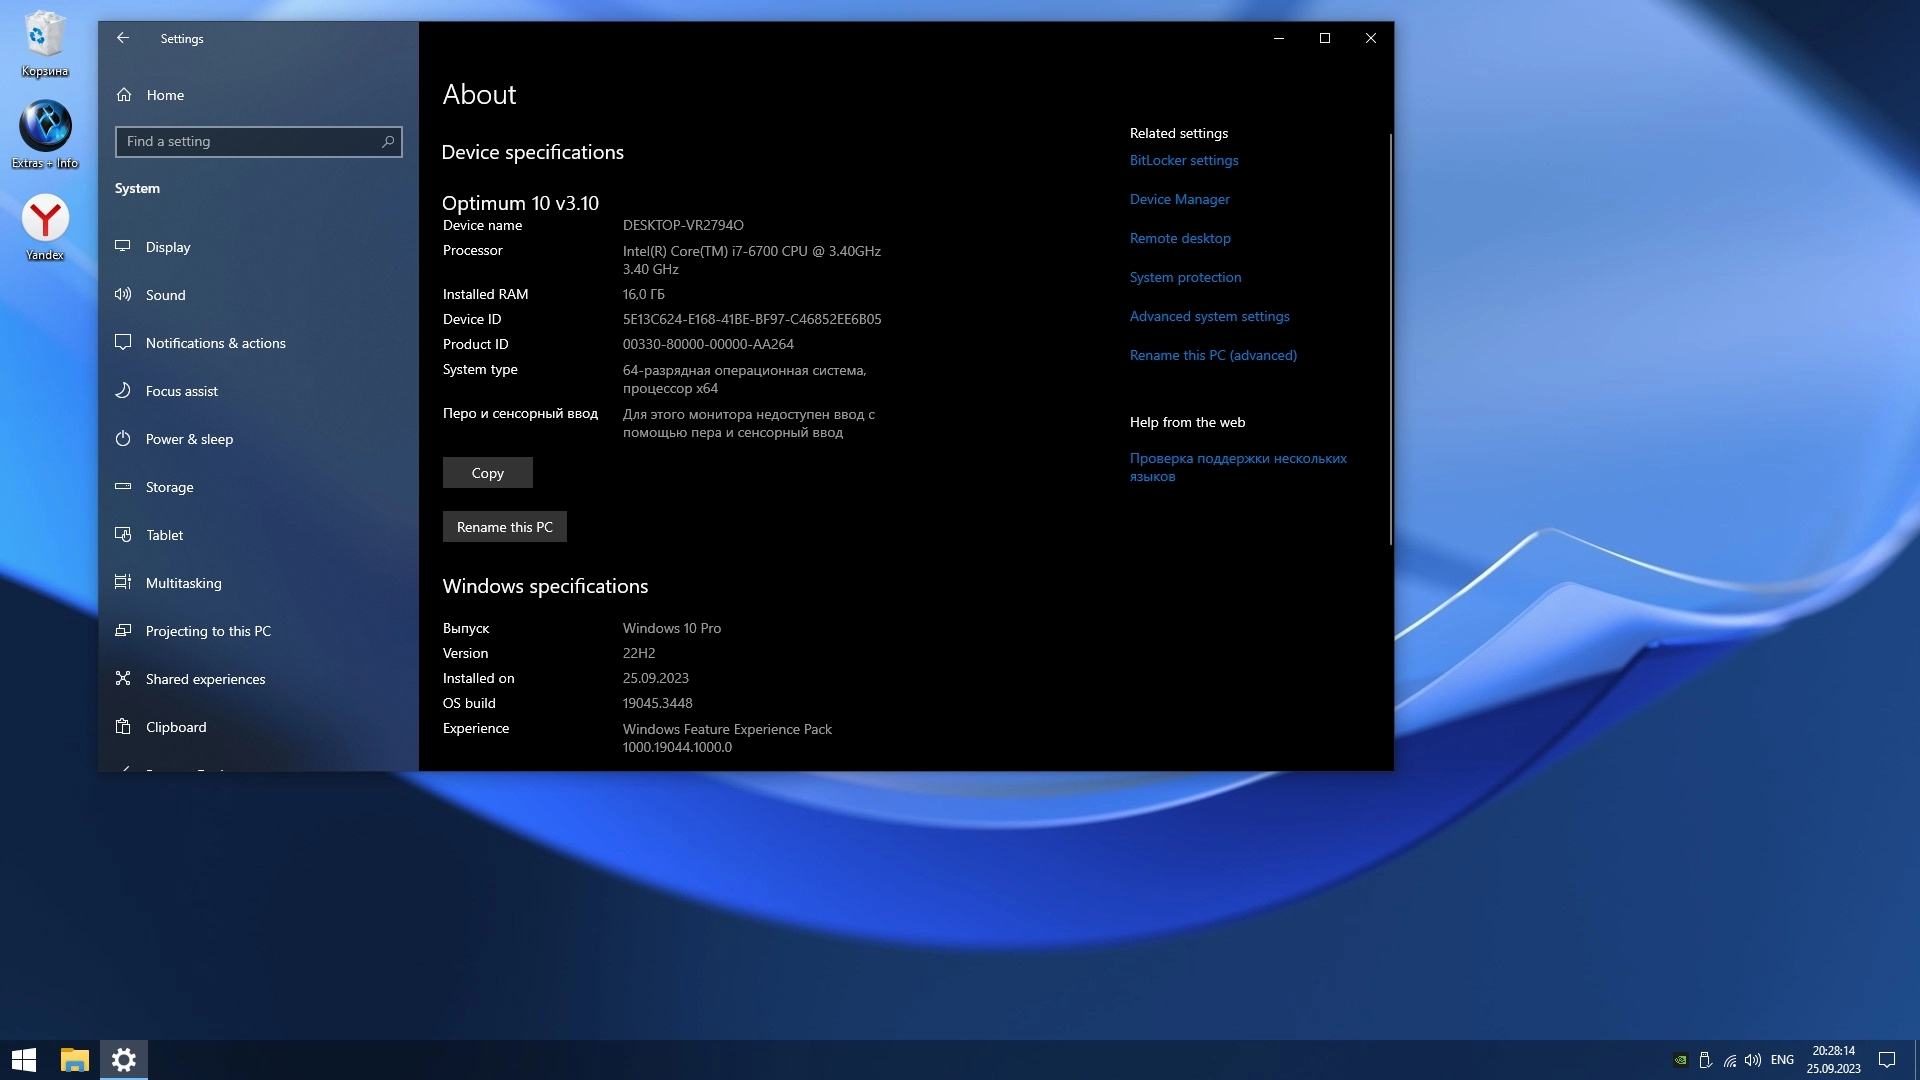
Task: Open Storage settings
Action: click(169, 487)
